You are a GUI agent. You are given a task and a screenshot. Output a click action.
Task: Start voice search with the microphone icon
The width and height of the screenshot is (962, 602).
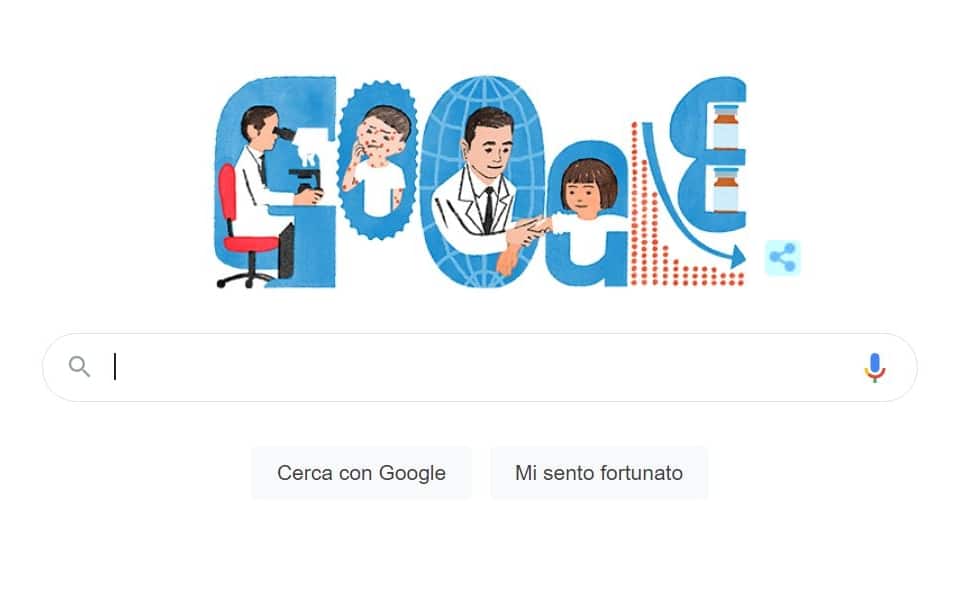(875, 368)
